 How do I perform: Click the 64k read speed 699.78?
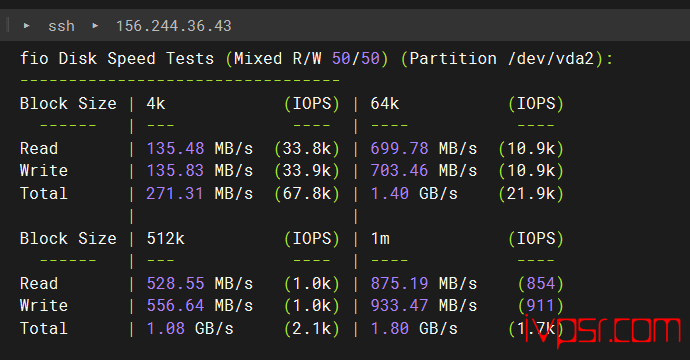(399, 149)
